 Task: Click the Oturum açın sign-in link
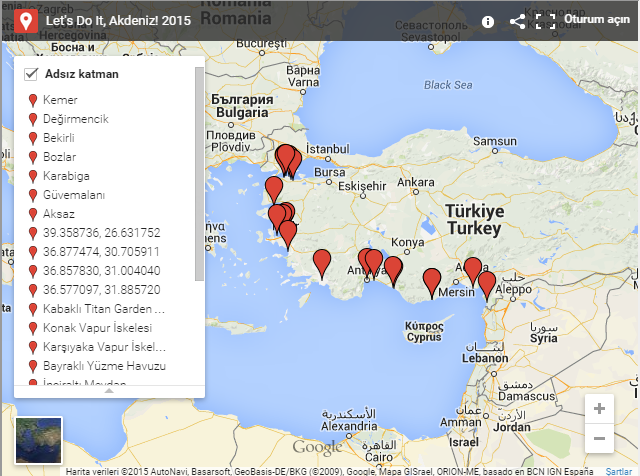click(x=597, y=20)
